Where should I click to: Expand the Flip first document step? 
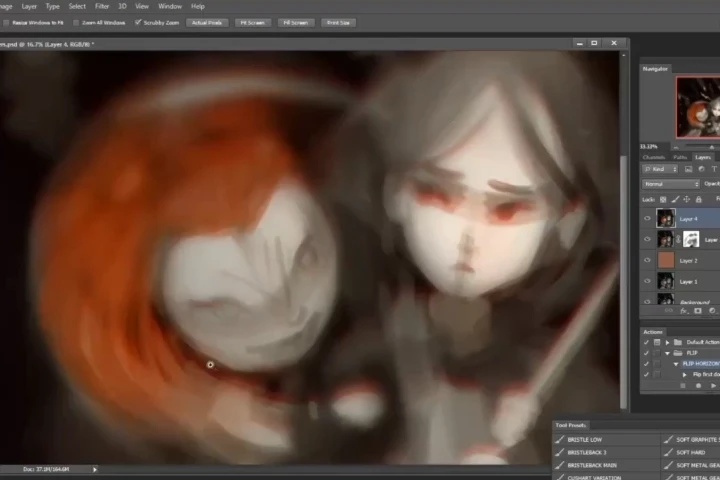(685, 374)
